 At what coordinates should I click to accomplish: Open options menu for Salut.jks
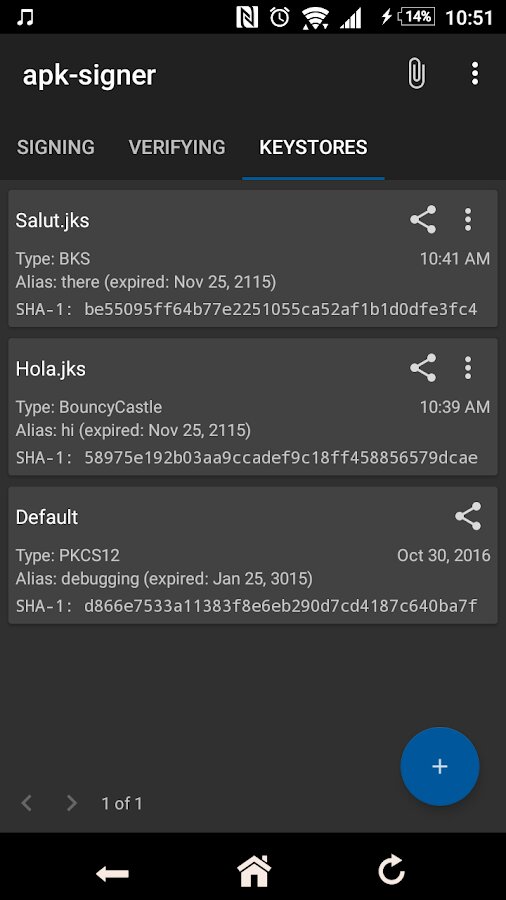468,219
